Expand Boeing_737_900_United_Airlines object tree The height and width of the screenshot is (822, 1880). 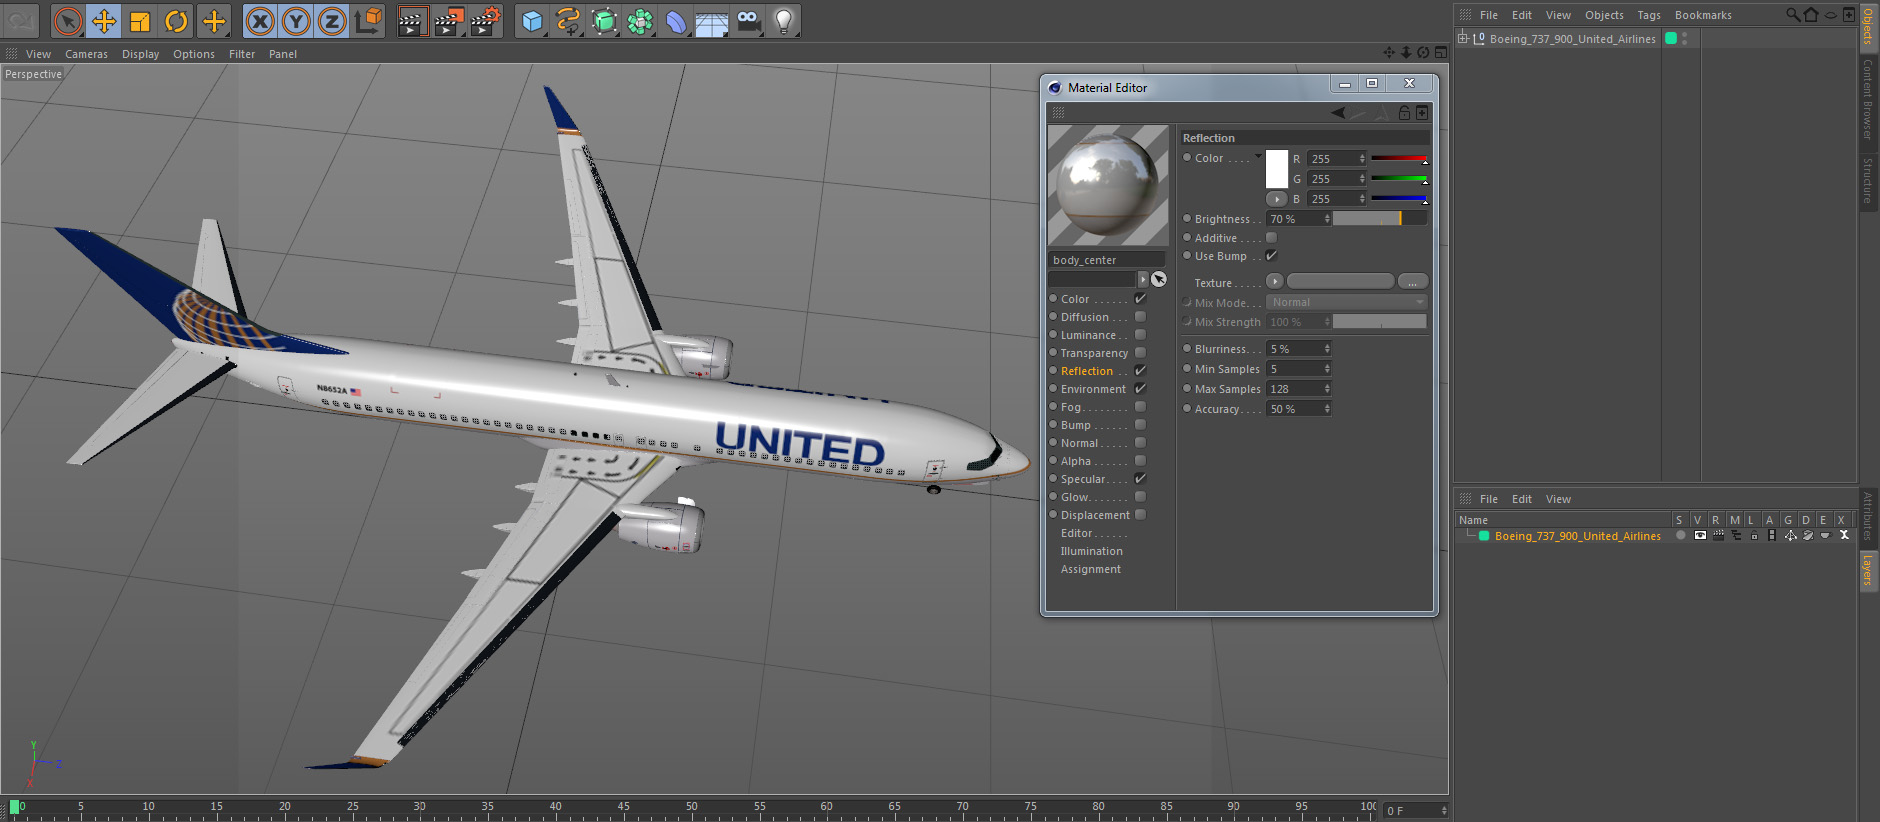(x=1463, y=39)
